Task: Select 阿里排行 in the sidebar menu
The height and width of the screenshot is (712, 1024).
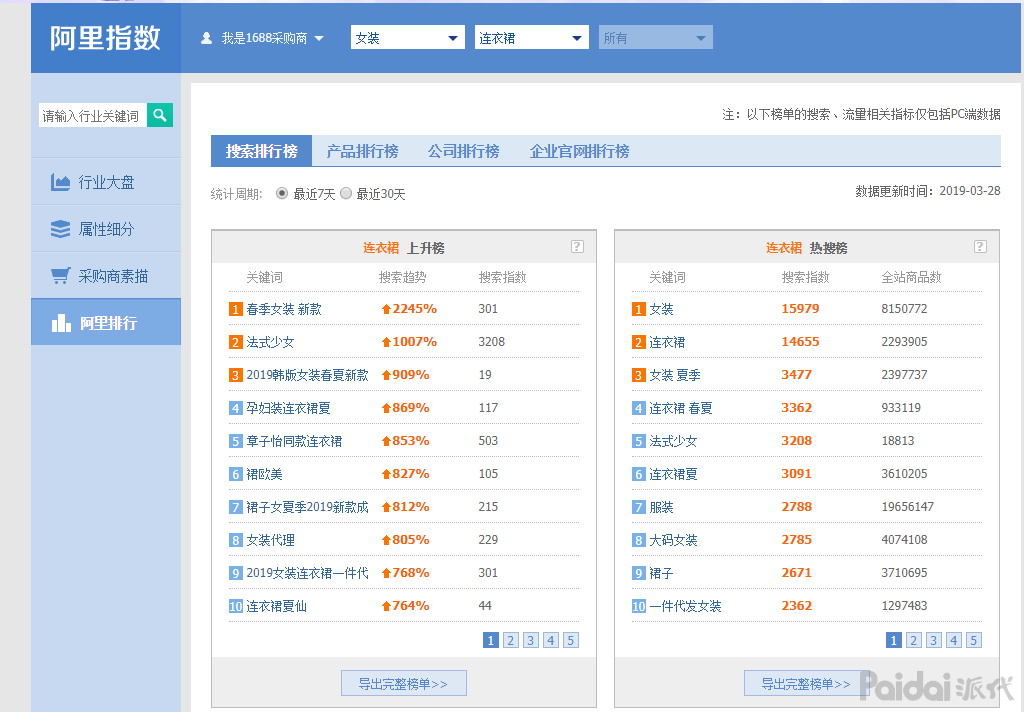Action: (106, 322)
